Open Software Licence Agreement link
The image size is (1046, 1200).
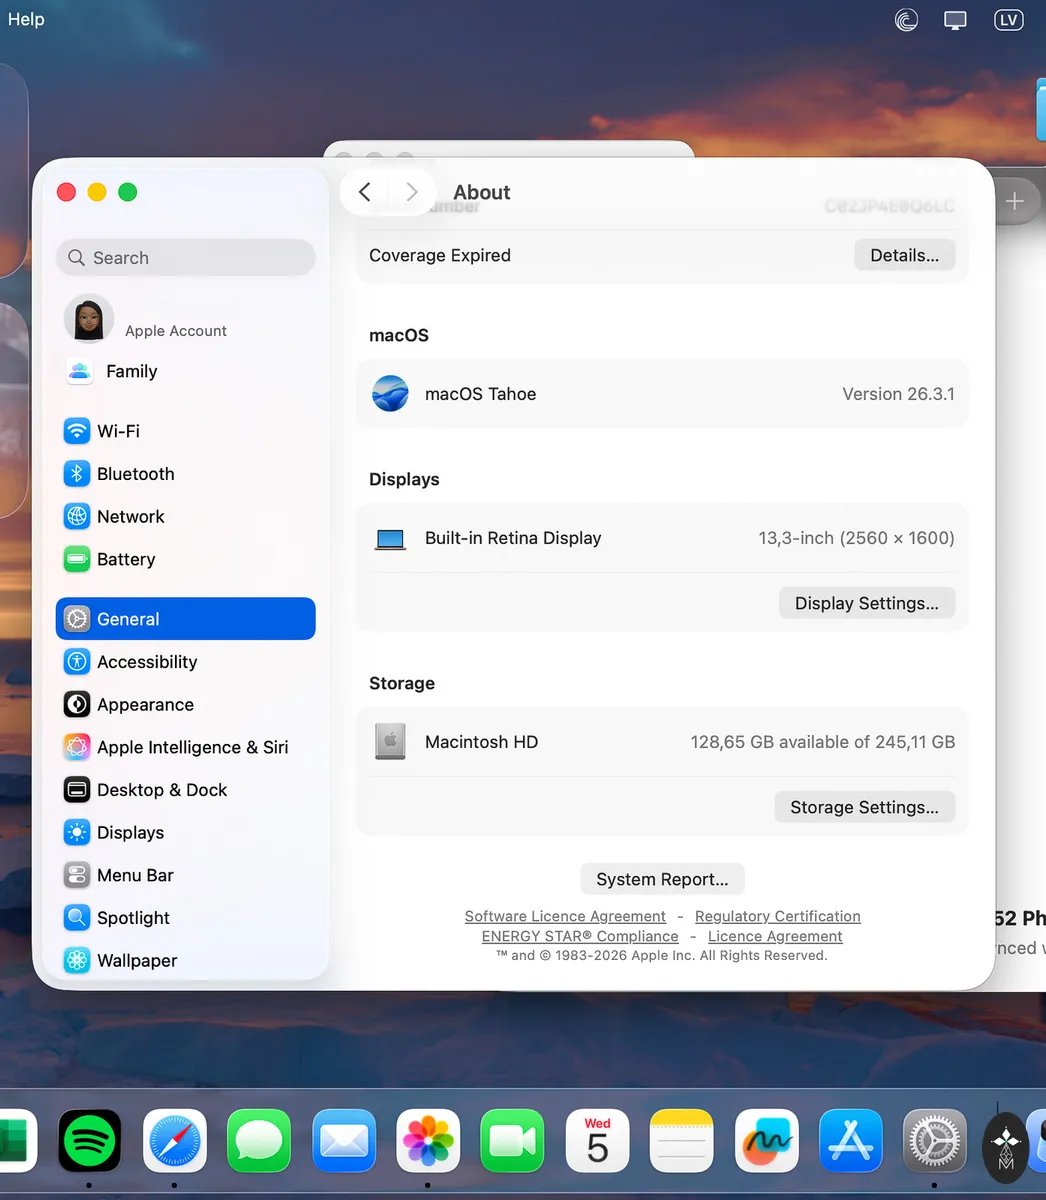pyautogui.click(x=565, y=916)
